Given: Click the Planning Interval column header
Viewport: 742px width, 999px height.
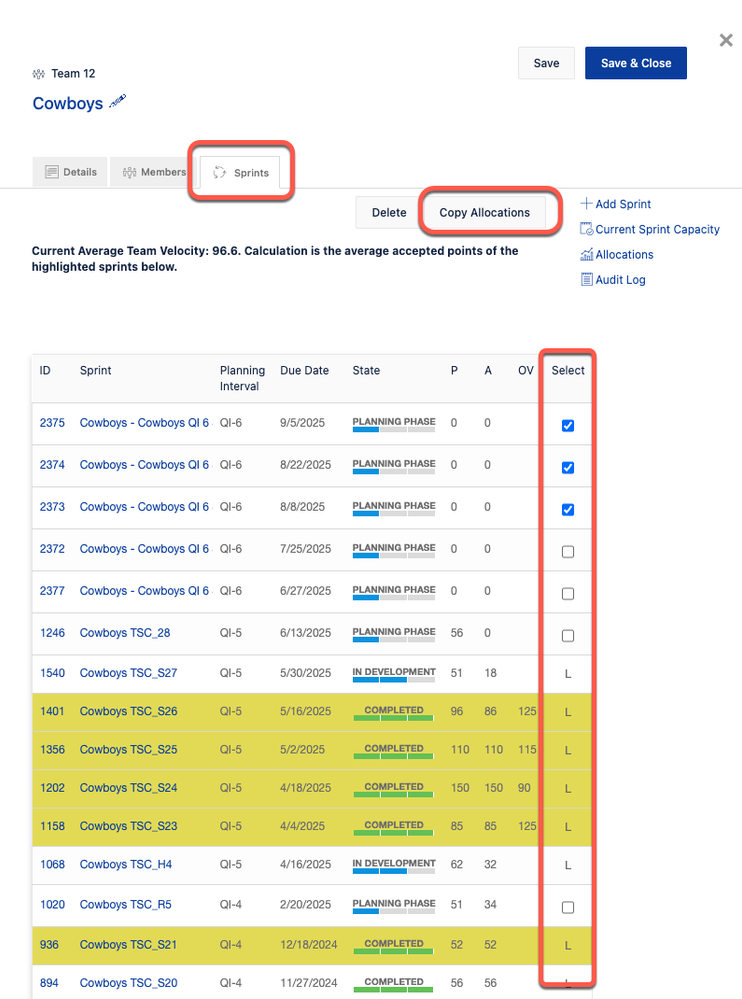Looking at the screenshot, I should click(x=242, y=378).
